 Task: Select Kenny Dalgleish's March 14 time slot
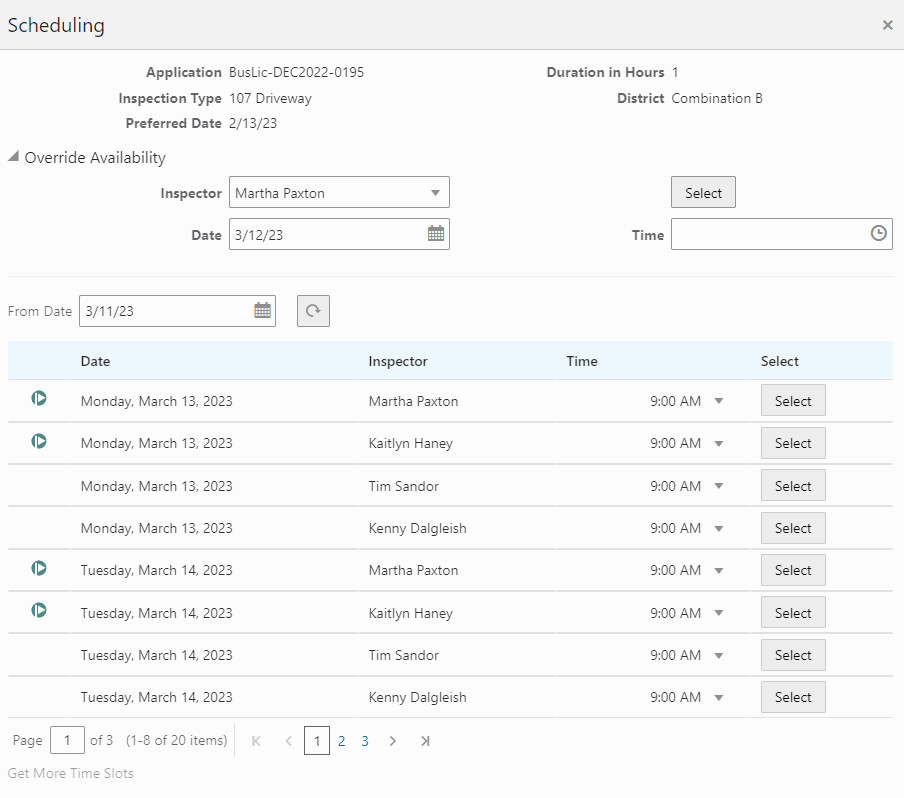click(x=792, y=697)
